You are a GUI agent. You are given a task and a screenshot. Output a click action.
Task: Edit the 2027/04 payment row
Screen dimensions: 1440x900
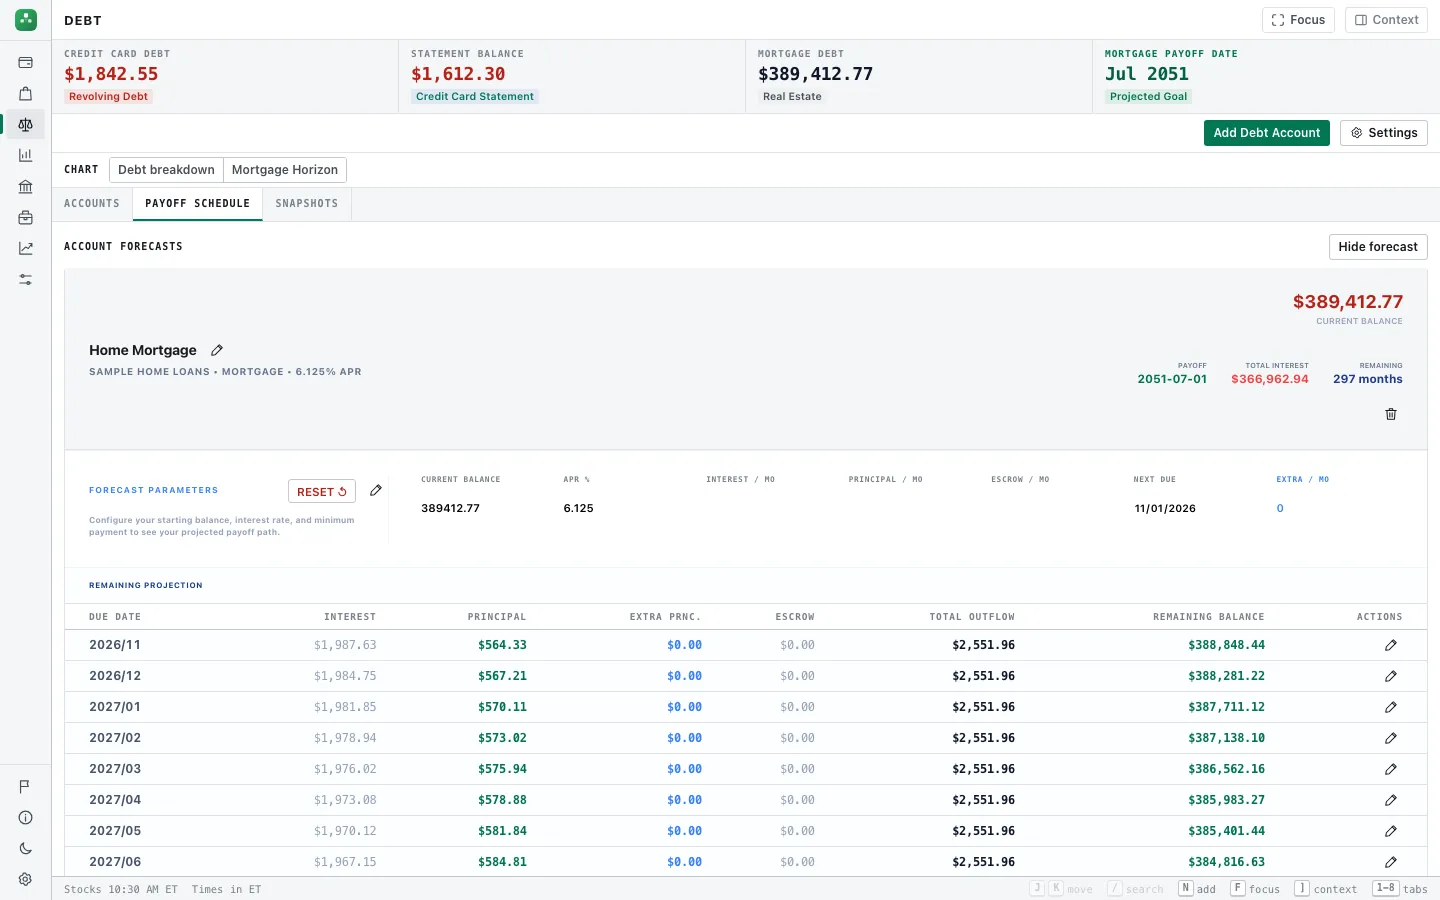1391,800
